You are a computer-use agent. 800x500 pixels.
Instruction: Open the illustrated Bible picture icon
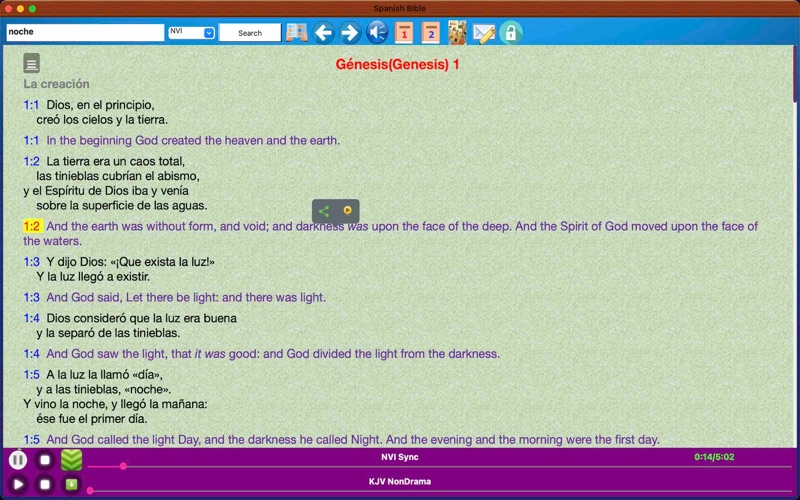[x=457, y=33]
